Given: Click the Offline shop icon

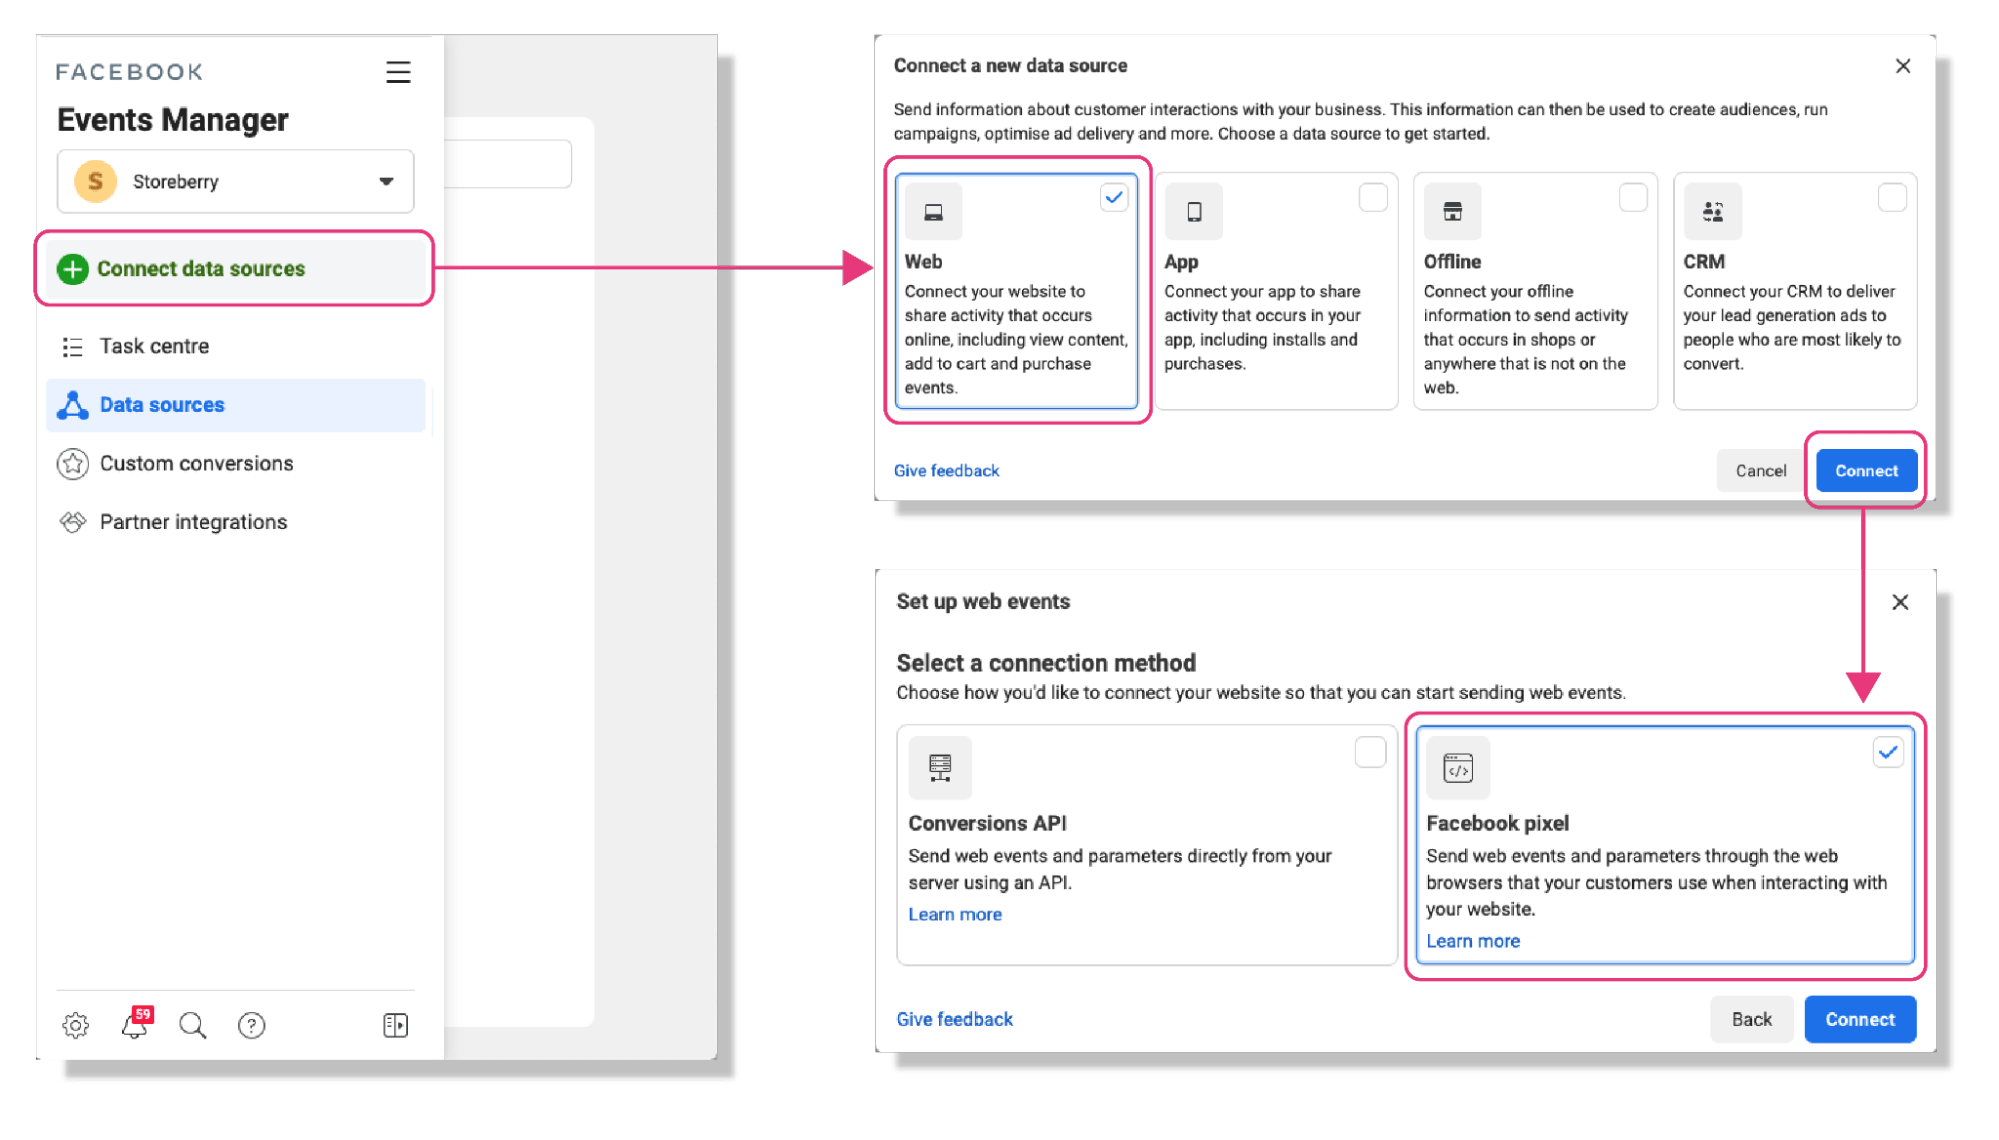Looking at the screenshot, I should (1453, 211).
